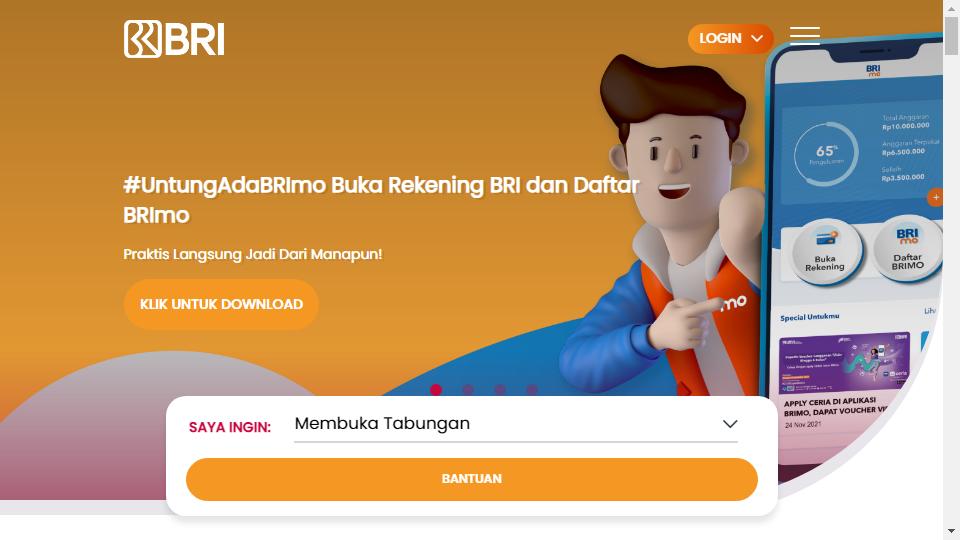Click the orange plus icon on phone mockup
Viewport: 960px width, 540px height.
pyautogui.click(x=935, y=197)
